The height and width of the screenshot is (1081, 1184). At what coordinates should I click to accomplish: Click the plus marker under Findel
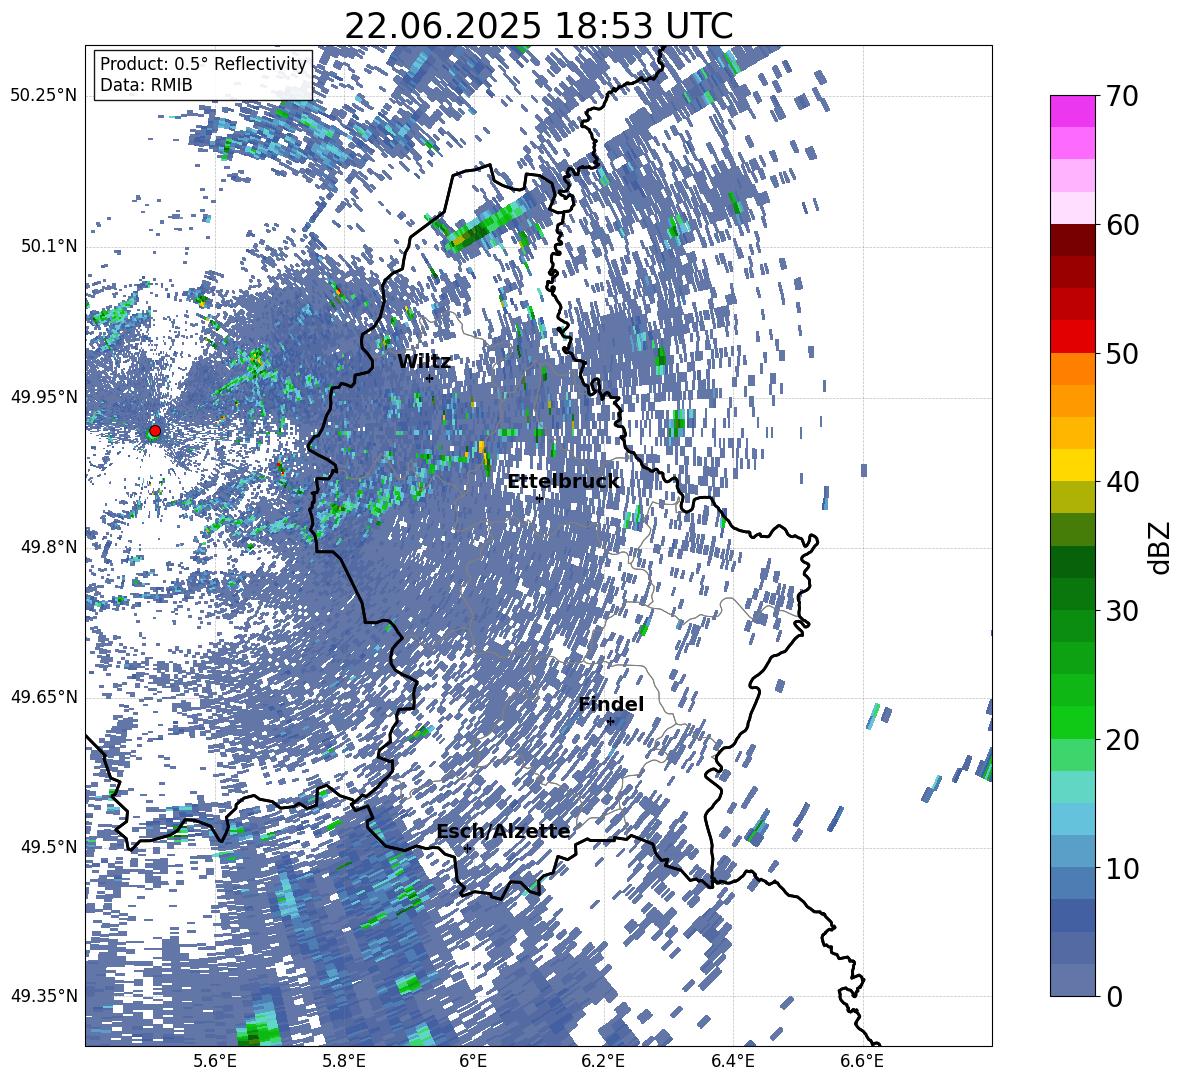610,722
